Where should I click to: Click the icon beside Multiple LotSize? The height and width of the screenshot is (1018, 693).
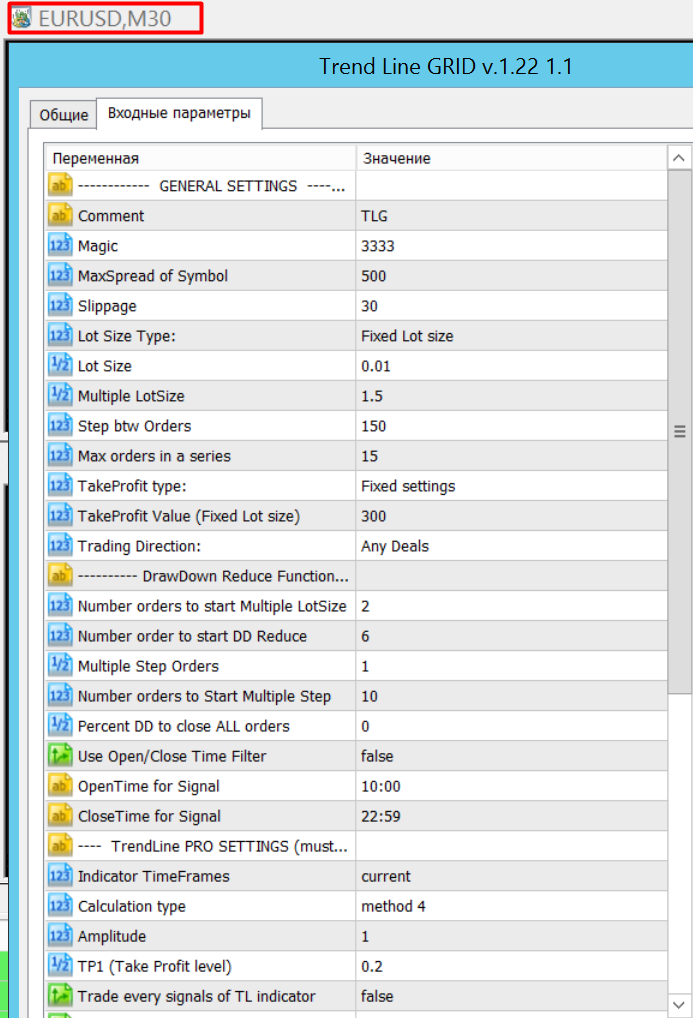click(x=60, y=395)
